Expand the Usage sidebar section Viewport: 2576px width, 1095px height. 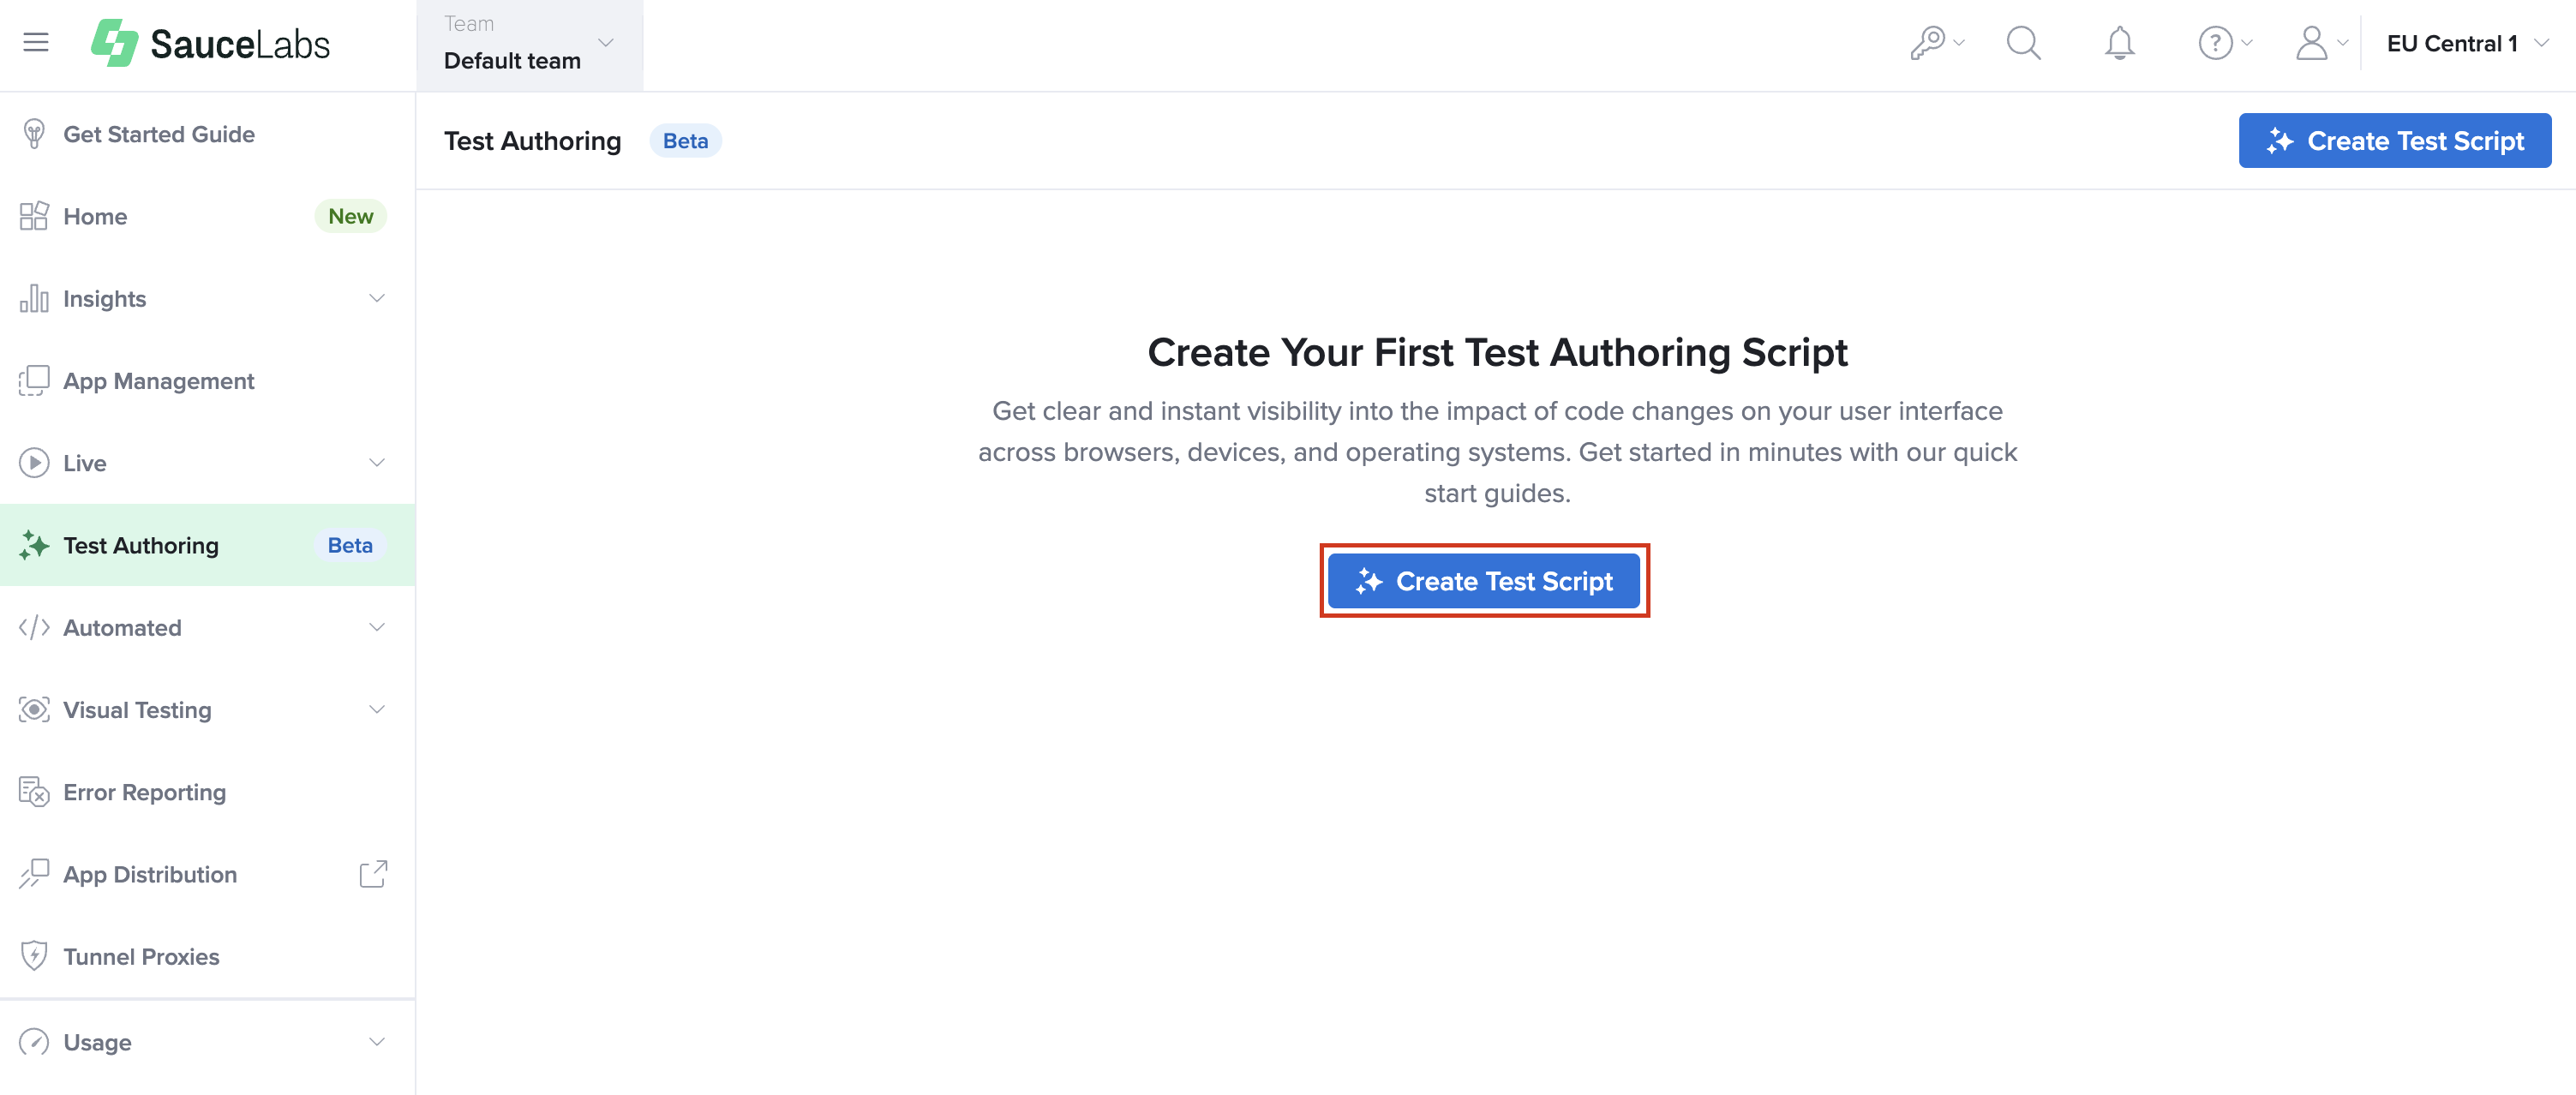click(x=377, y=1042)
